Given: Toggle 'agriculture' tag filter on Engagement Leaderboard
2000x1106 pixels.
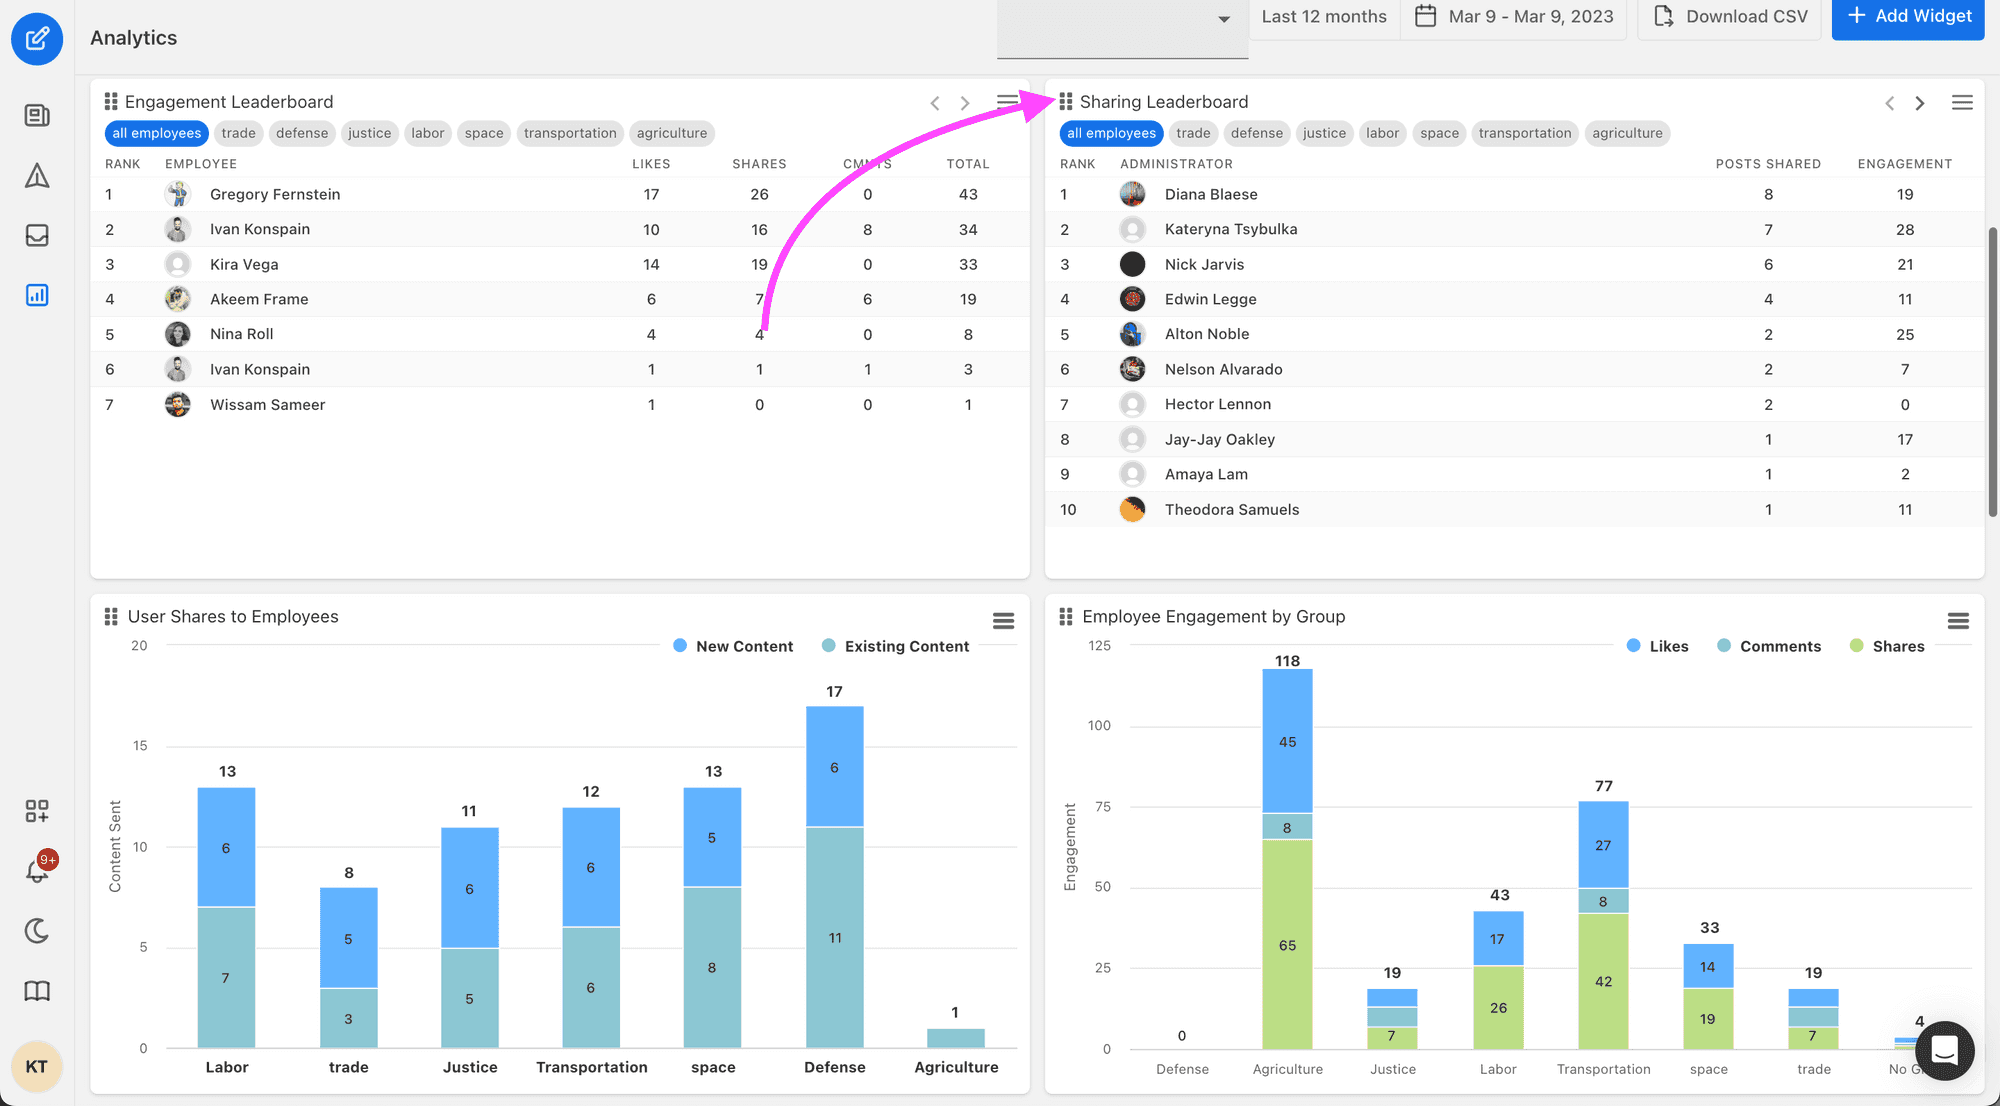Looking at the screenshot, I should [x=670, y=132].
